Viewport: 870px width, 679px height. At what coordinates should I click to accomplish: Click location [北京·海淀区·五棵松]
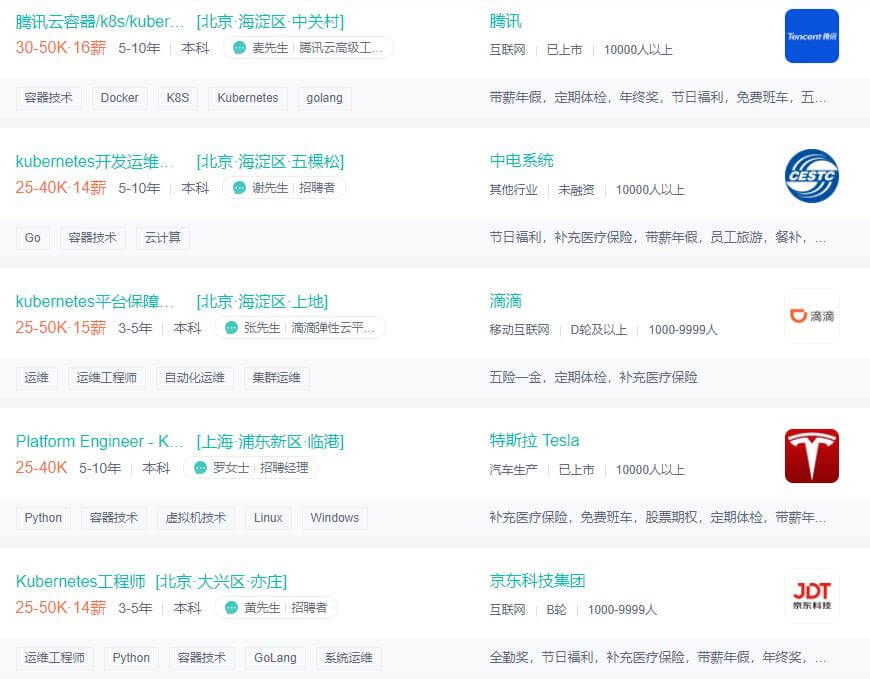click(x=270, y=161)
